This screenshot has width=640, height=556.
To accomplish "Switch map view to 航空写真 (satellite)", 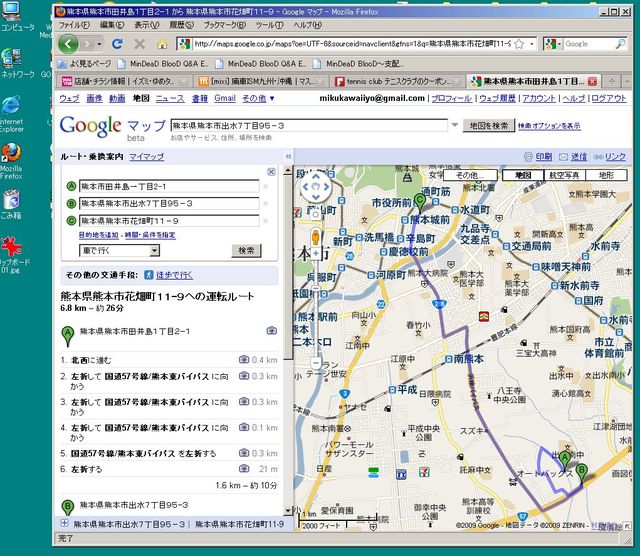I will (564, 174).
